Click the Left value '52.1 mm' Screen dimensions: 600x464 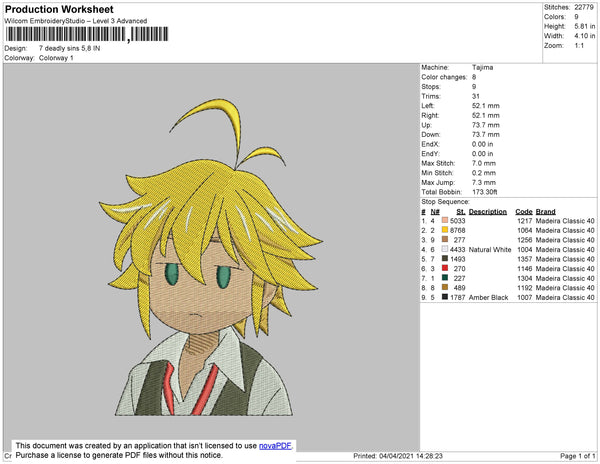click(486, 106)
